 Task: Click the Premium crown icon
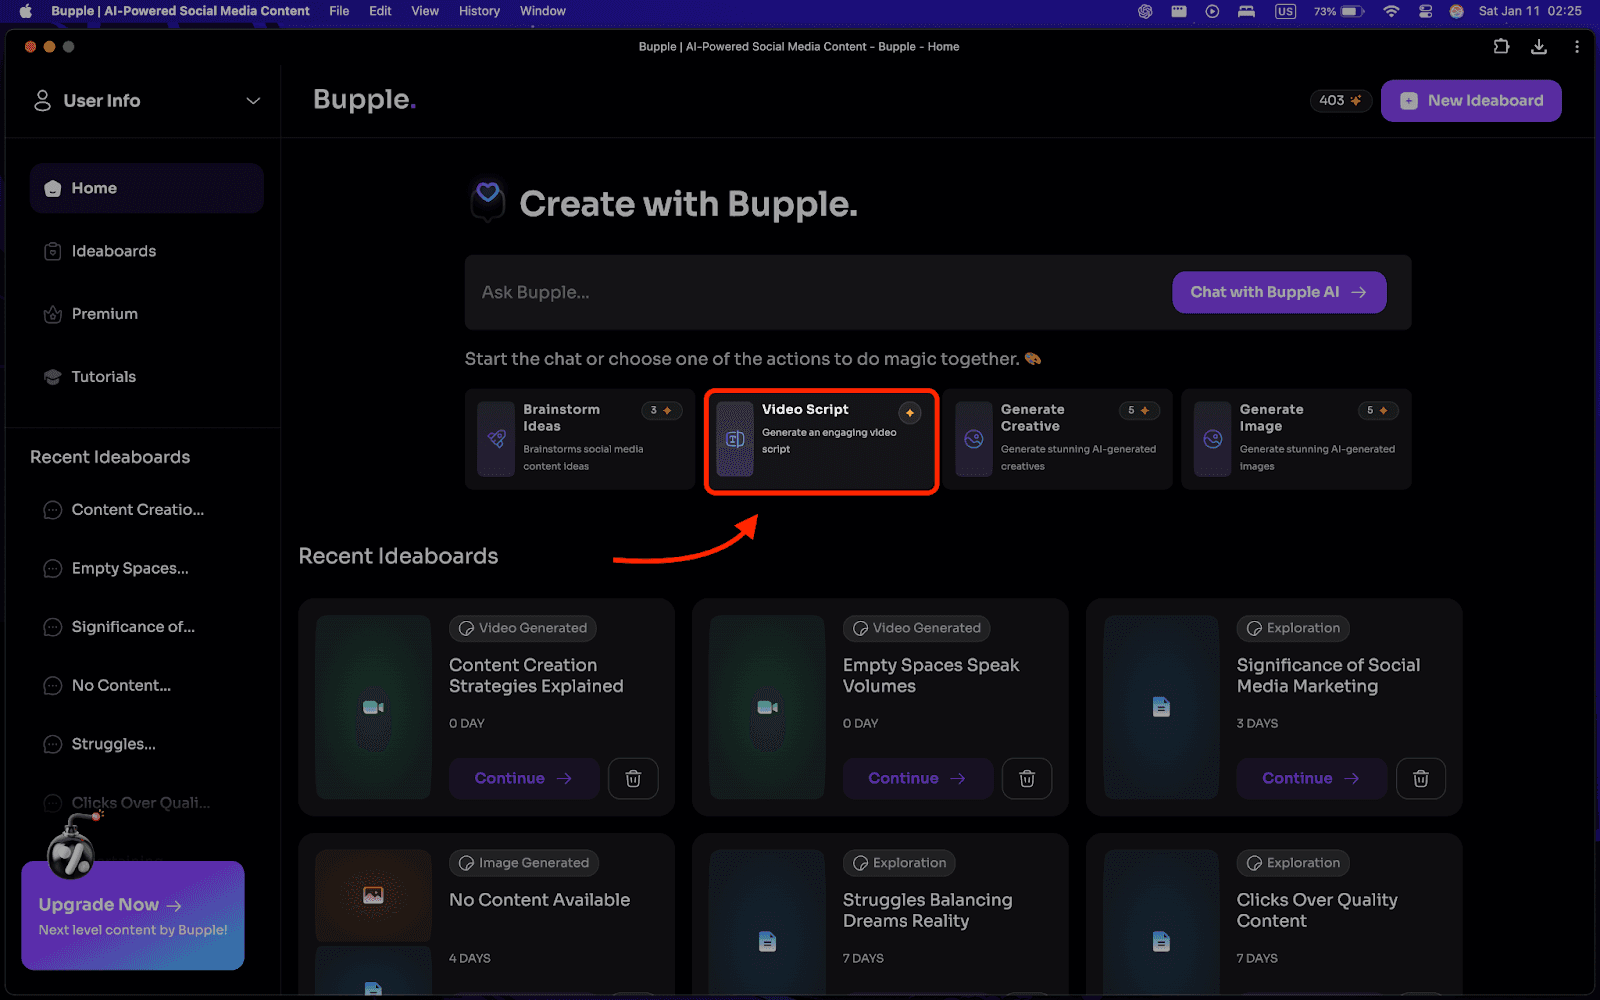(53, 314)
